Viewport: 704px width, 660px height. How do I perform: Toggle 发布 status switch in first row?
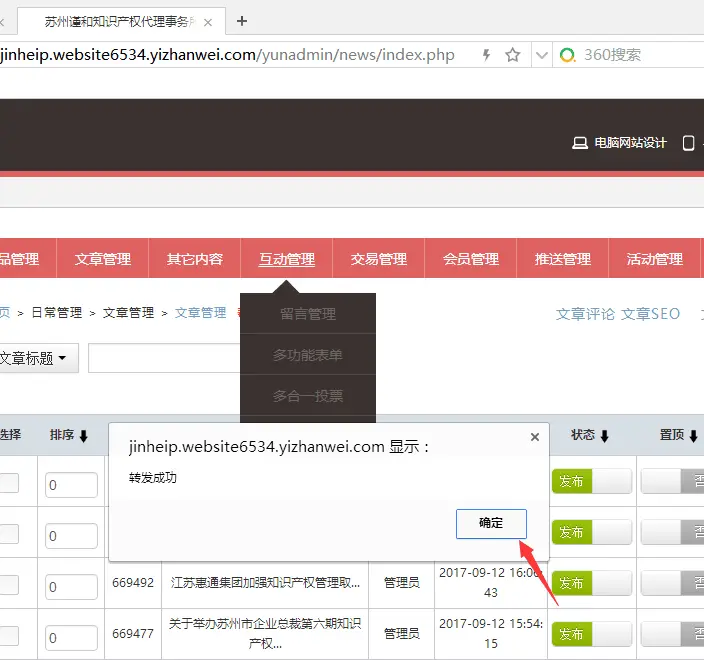(x=592, y=481)
